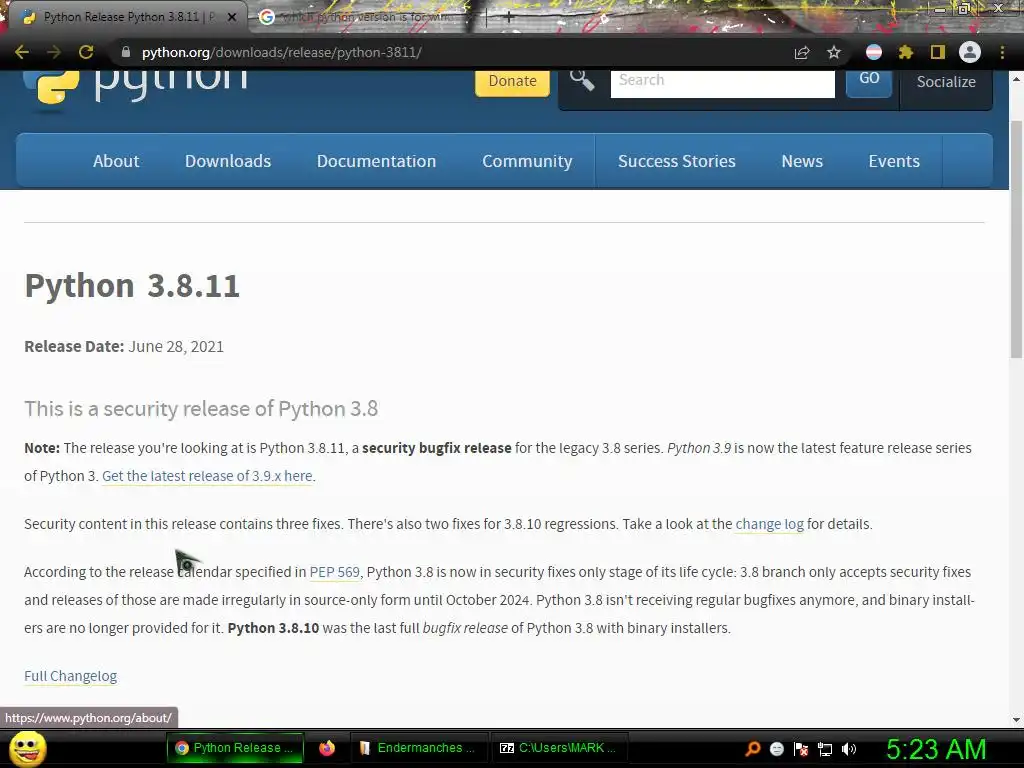Click 'This is a security release of Python 3.8' heading

coord(201,409)
